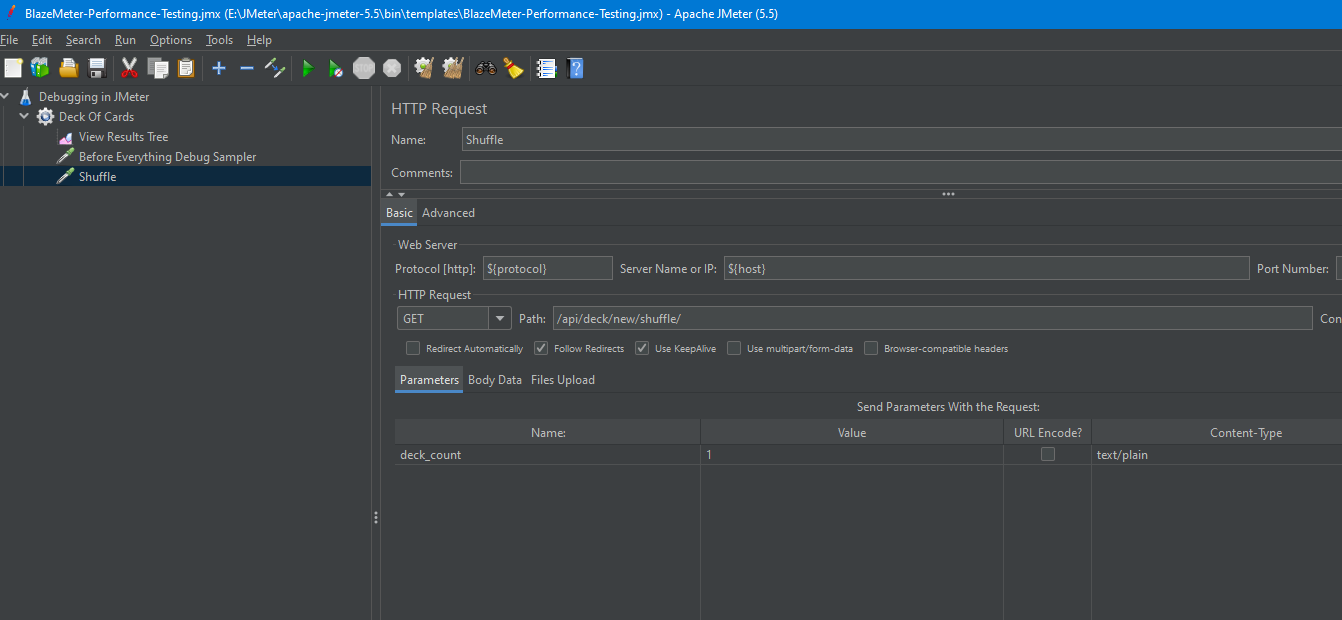Click the Cut scissors icon
Screen dimensions: 1342x620
pyautogui.click(x=129, y=68)
